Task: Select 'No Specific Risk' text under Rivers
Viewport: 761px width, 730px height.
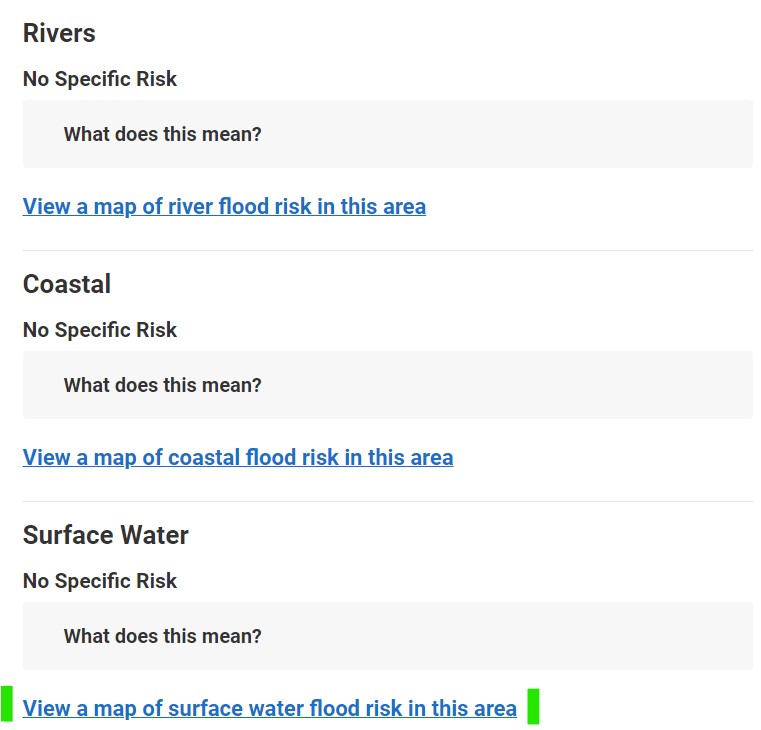Action: (100, 79)
